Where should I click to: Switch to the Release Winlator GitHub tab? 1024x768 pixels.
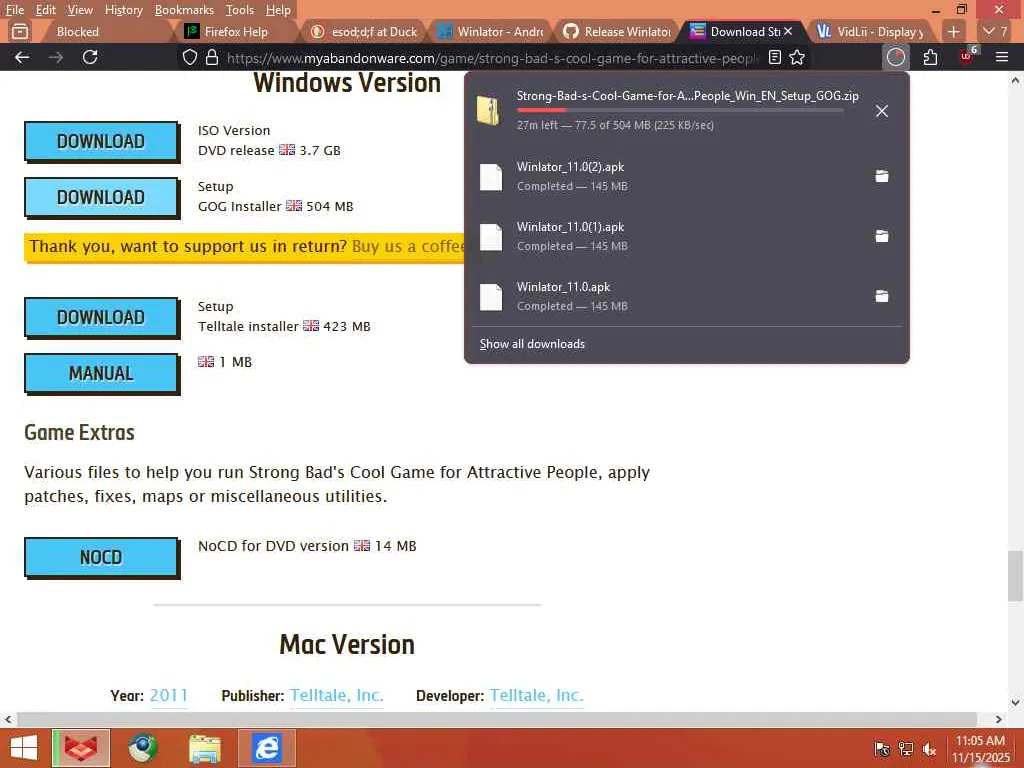tap(618, 31)
